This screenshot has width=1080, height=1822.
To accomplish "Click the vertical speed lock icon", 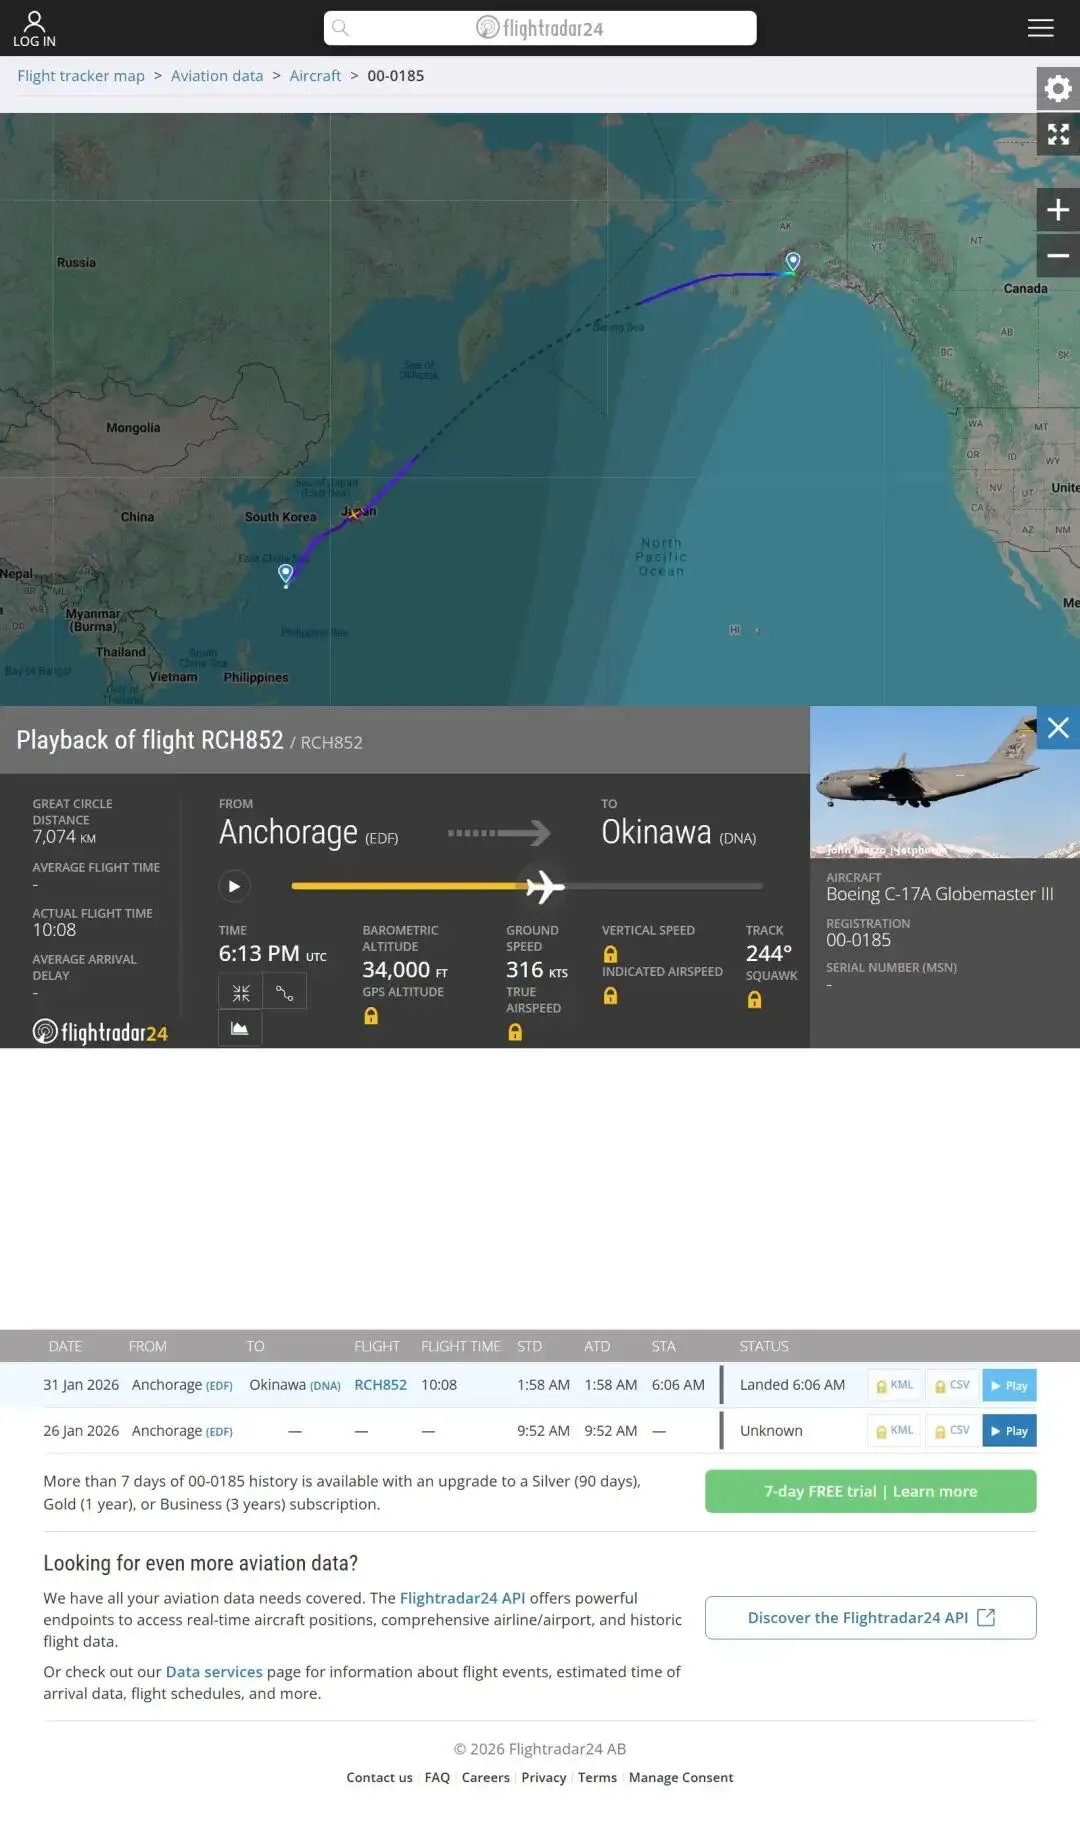I will pyautogui.click(x=610, y=954).
